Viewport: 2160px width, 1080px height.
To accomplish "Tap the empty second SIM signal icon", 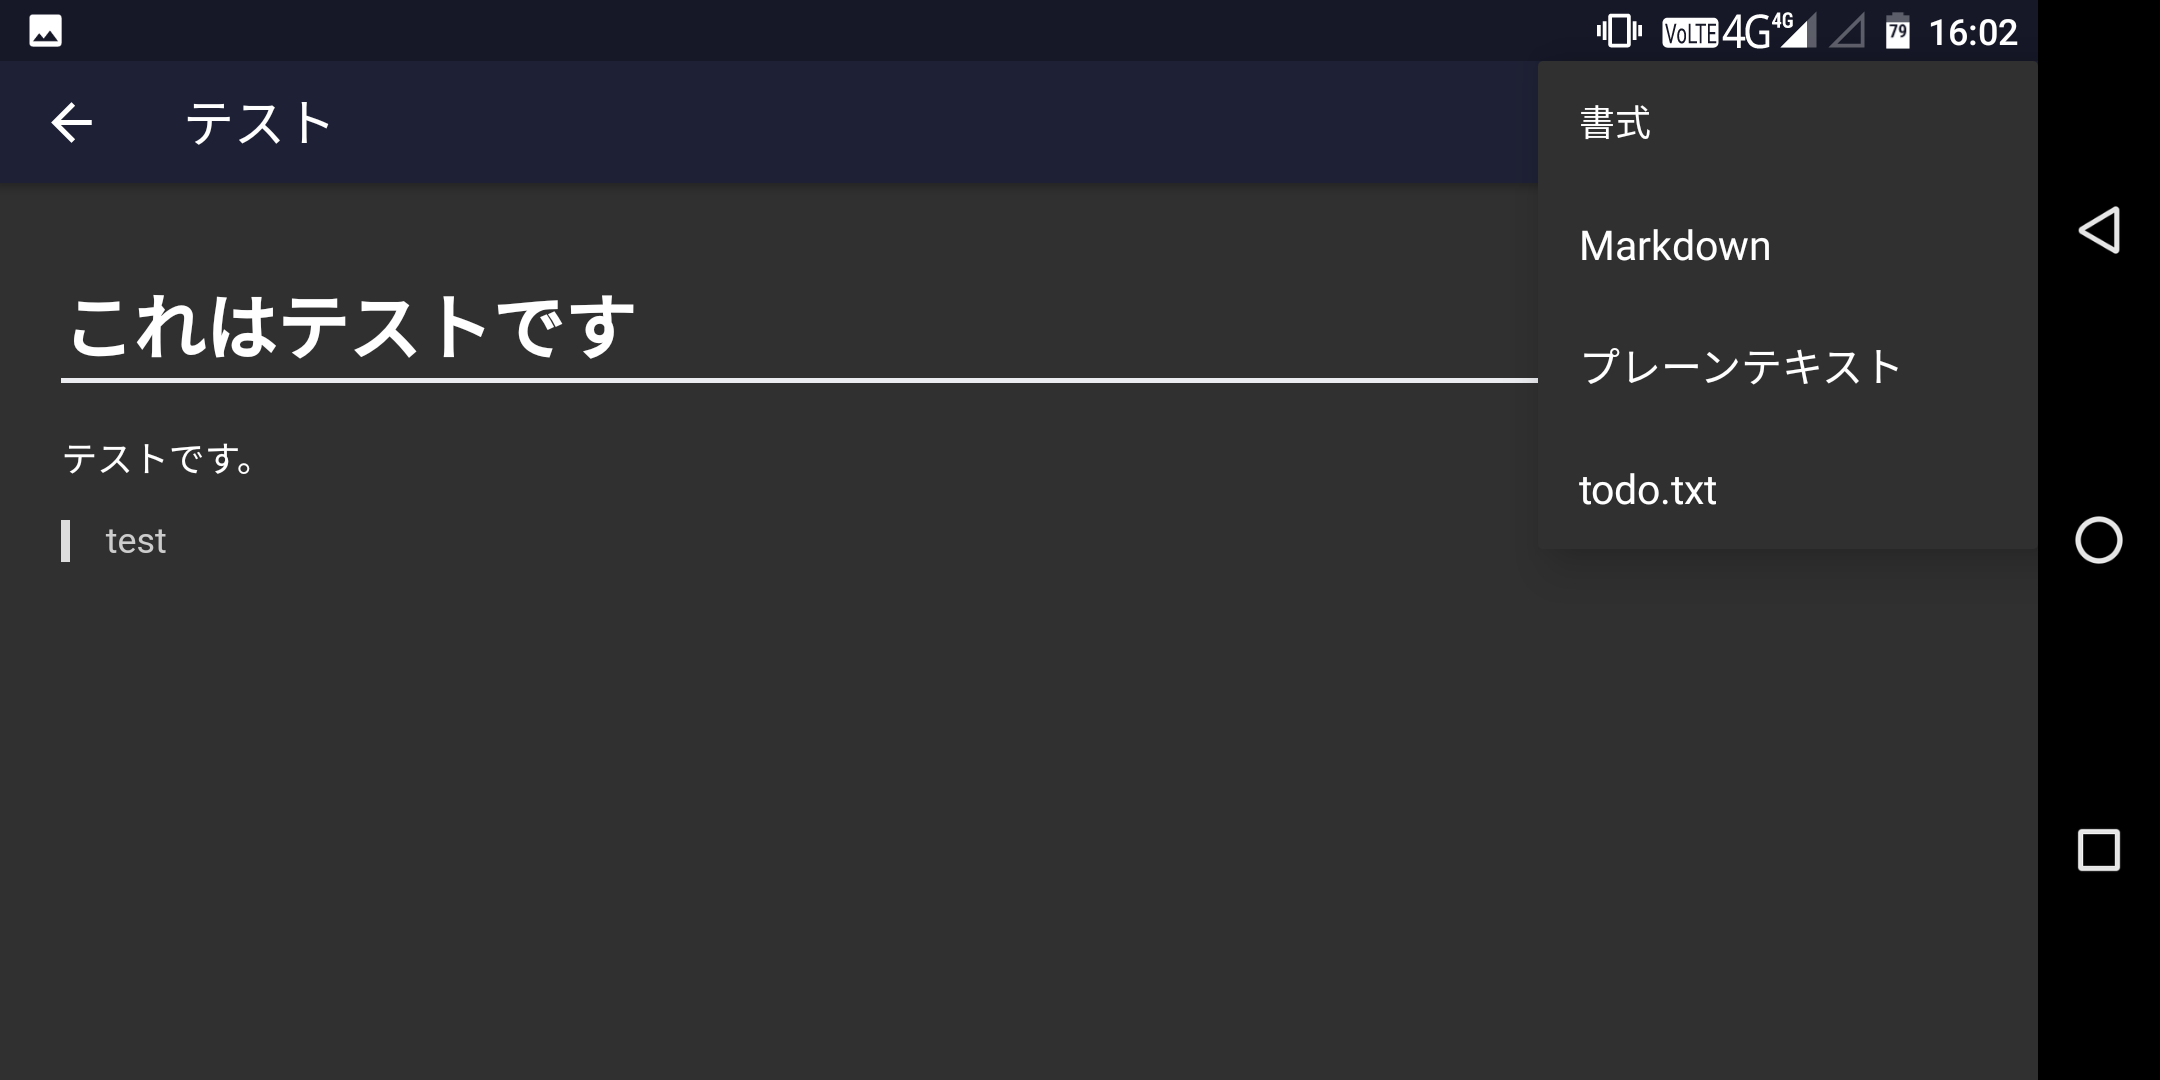I will pos(1847,32).
